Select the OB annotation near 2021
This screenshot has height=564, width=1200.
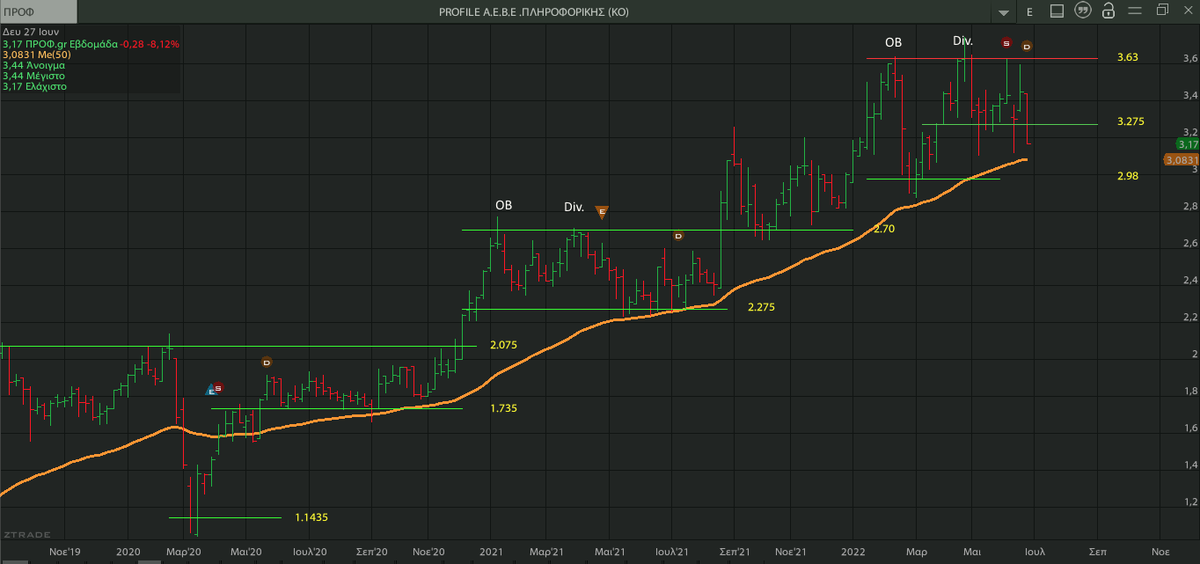pos(503,206)
